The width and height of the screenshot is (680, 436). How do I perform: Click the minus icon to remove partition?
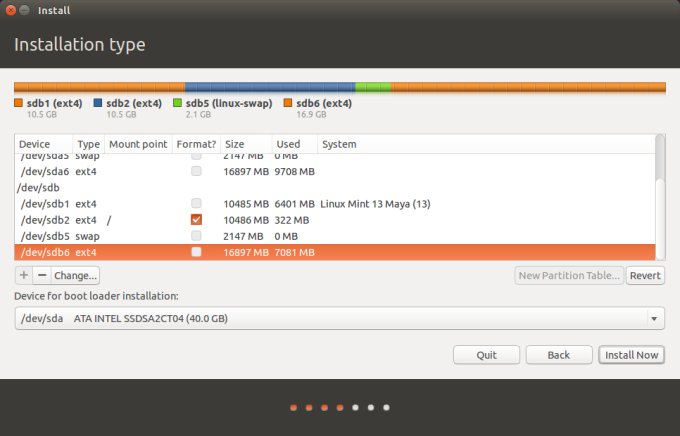coord(41,275)
